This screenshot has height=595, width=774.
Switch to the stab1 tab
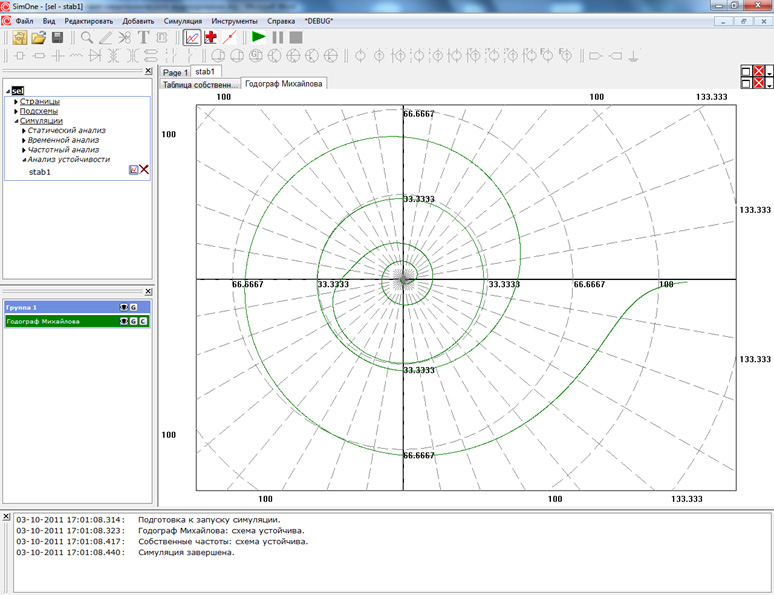coord(205,71)
